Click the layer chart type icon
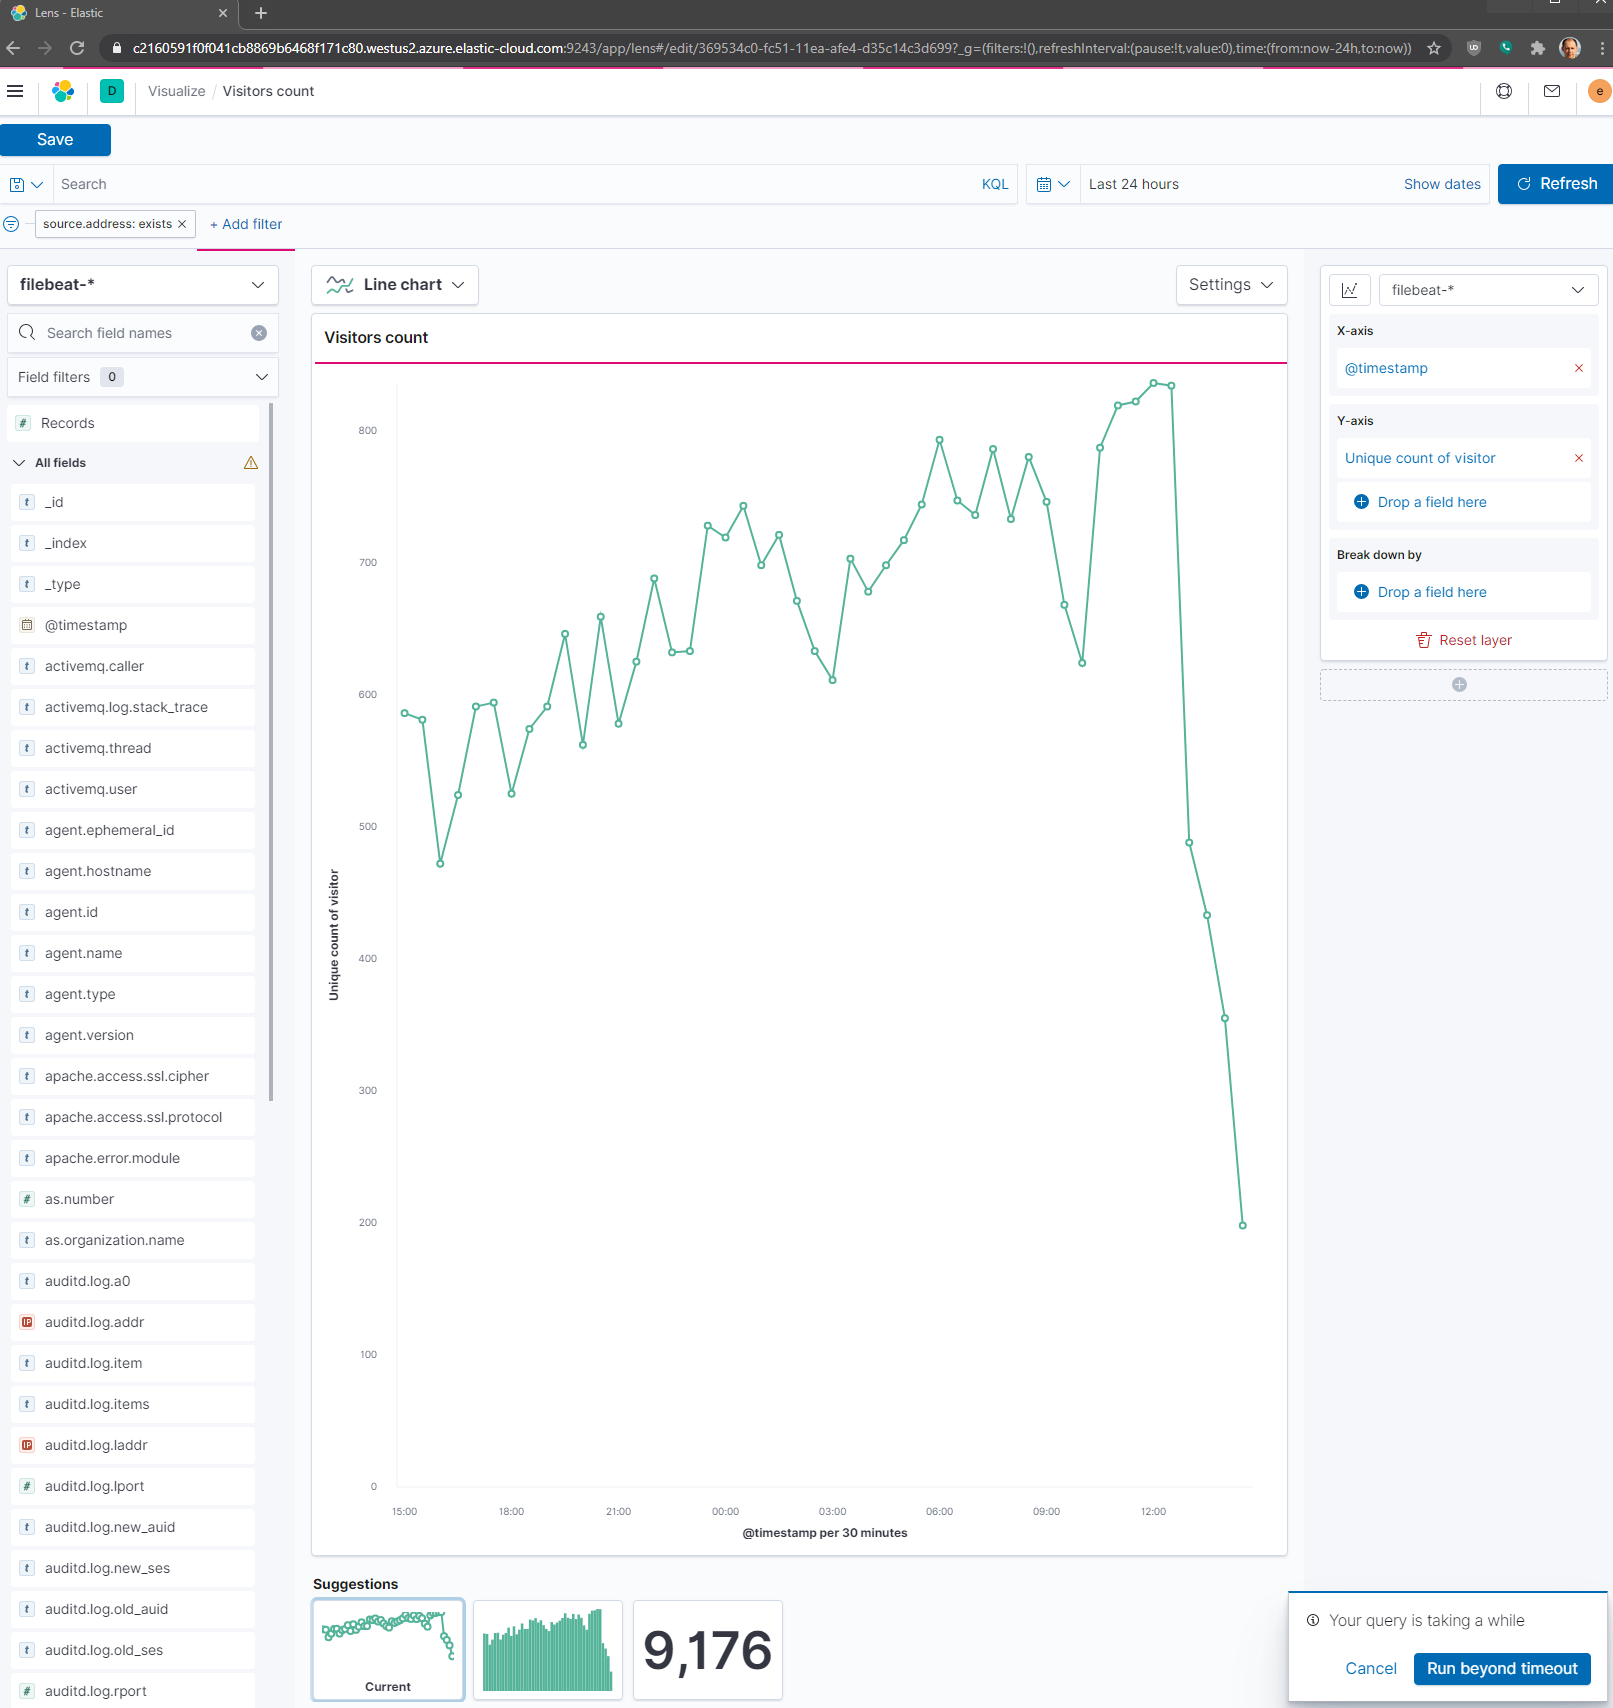 pos(1350,290)
